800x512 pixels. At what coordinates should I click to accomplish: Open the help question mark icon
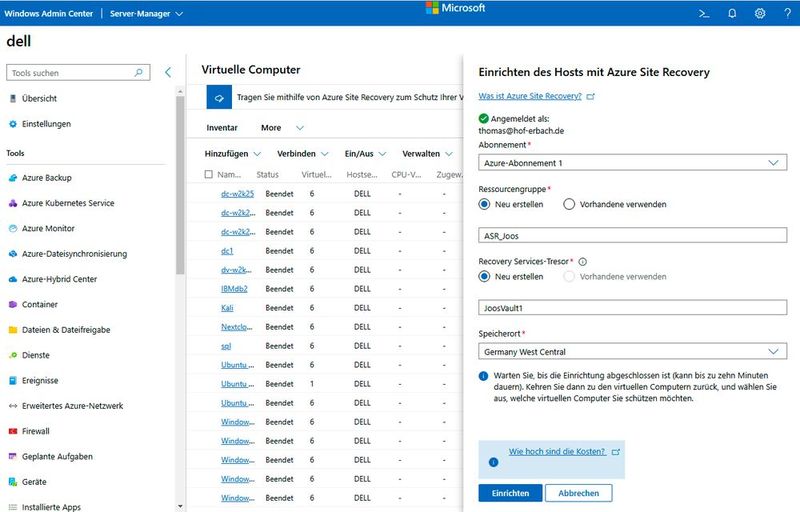788,14
